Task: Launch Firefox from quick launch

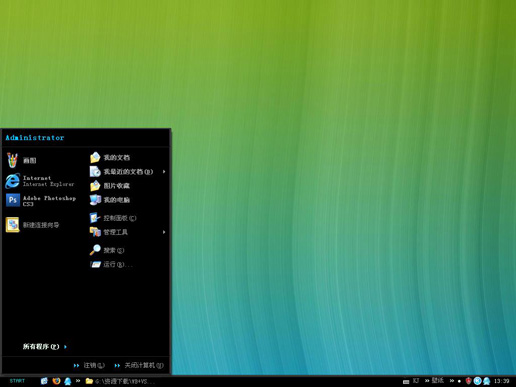Action: (x=56, y=381)
